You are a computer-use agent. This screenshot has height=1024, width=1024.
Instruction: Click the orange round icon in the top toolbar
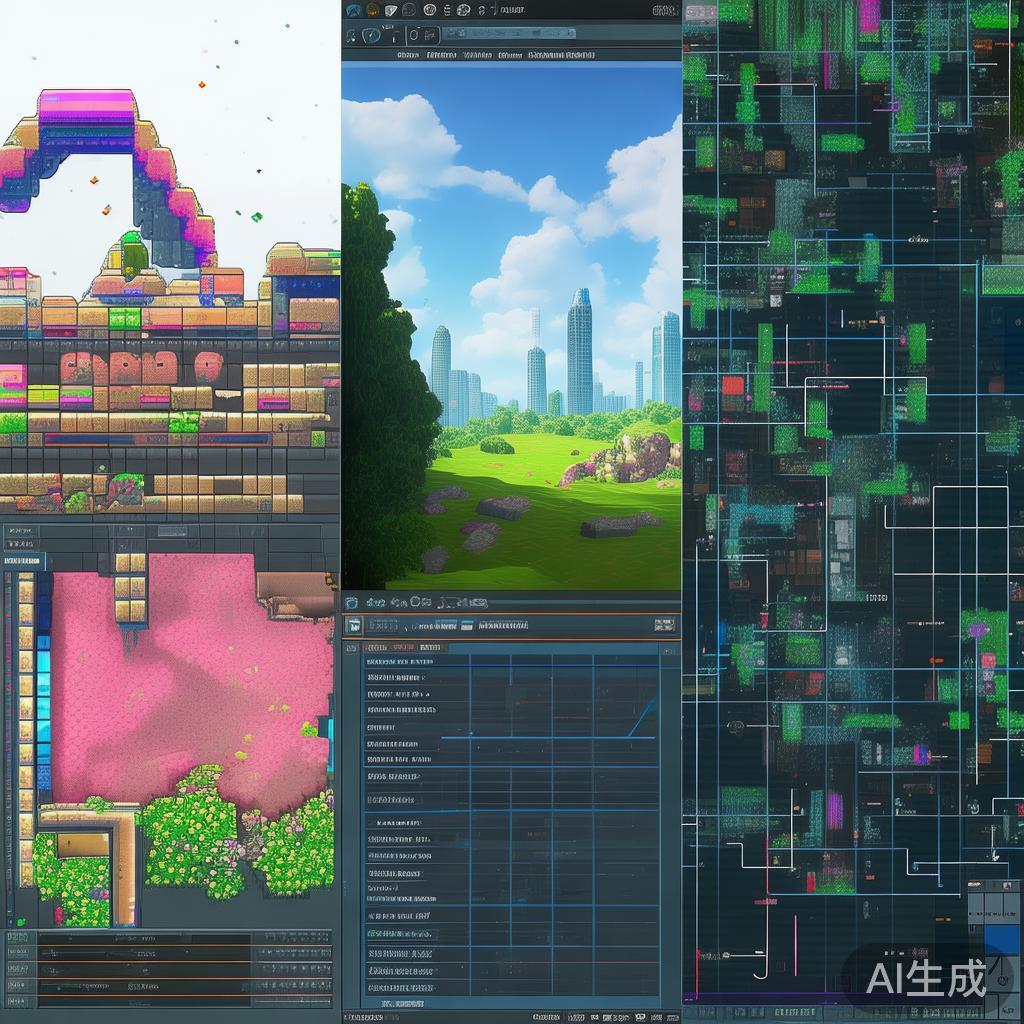tap(373, 10)
